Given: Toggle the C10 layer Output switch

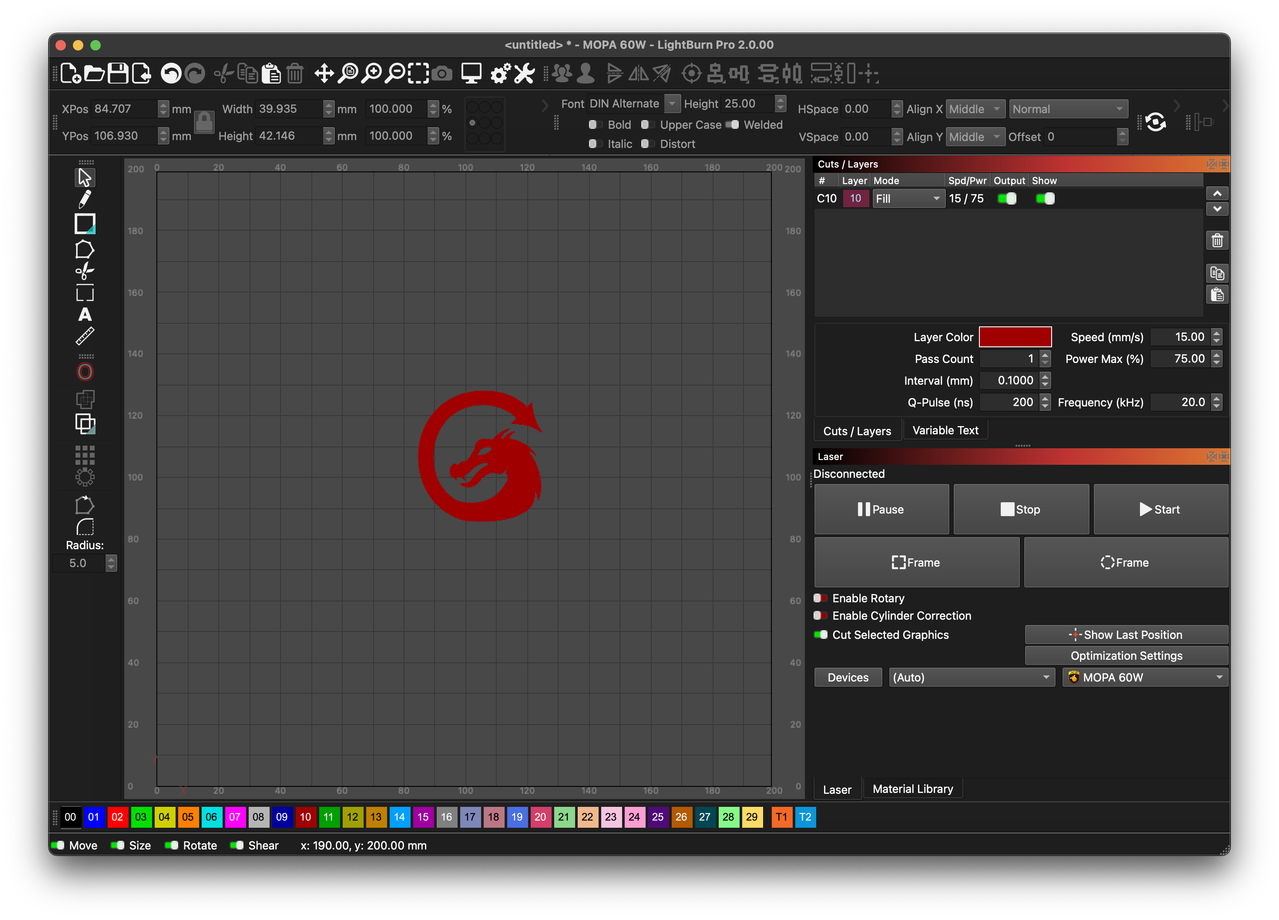Looking at the screenshot, I should [x=1007, y=198].
